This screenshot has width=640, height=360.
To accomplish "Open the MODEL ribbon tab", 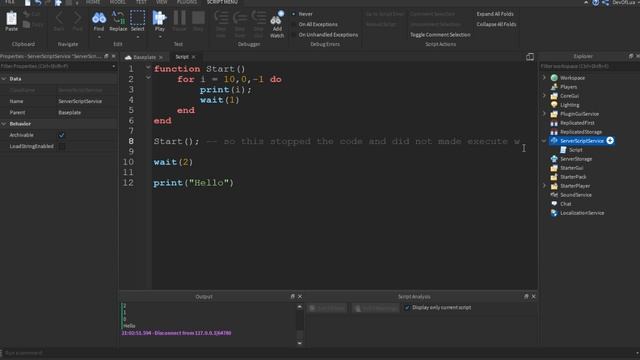I will click(x=118, y=2).
